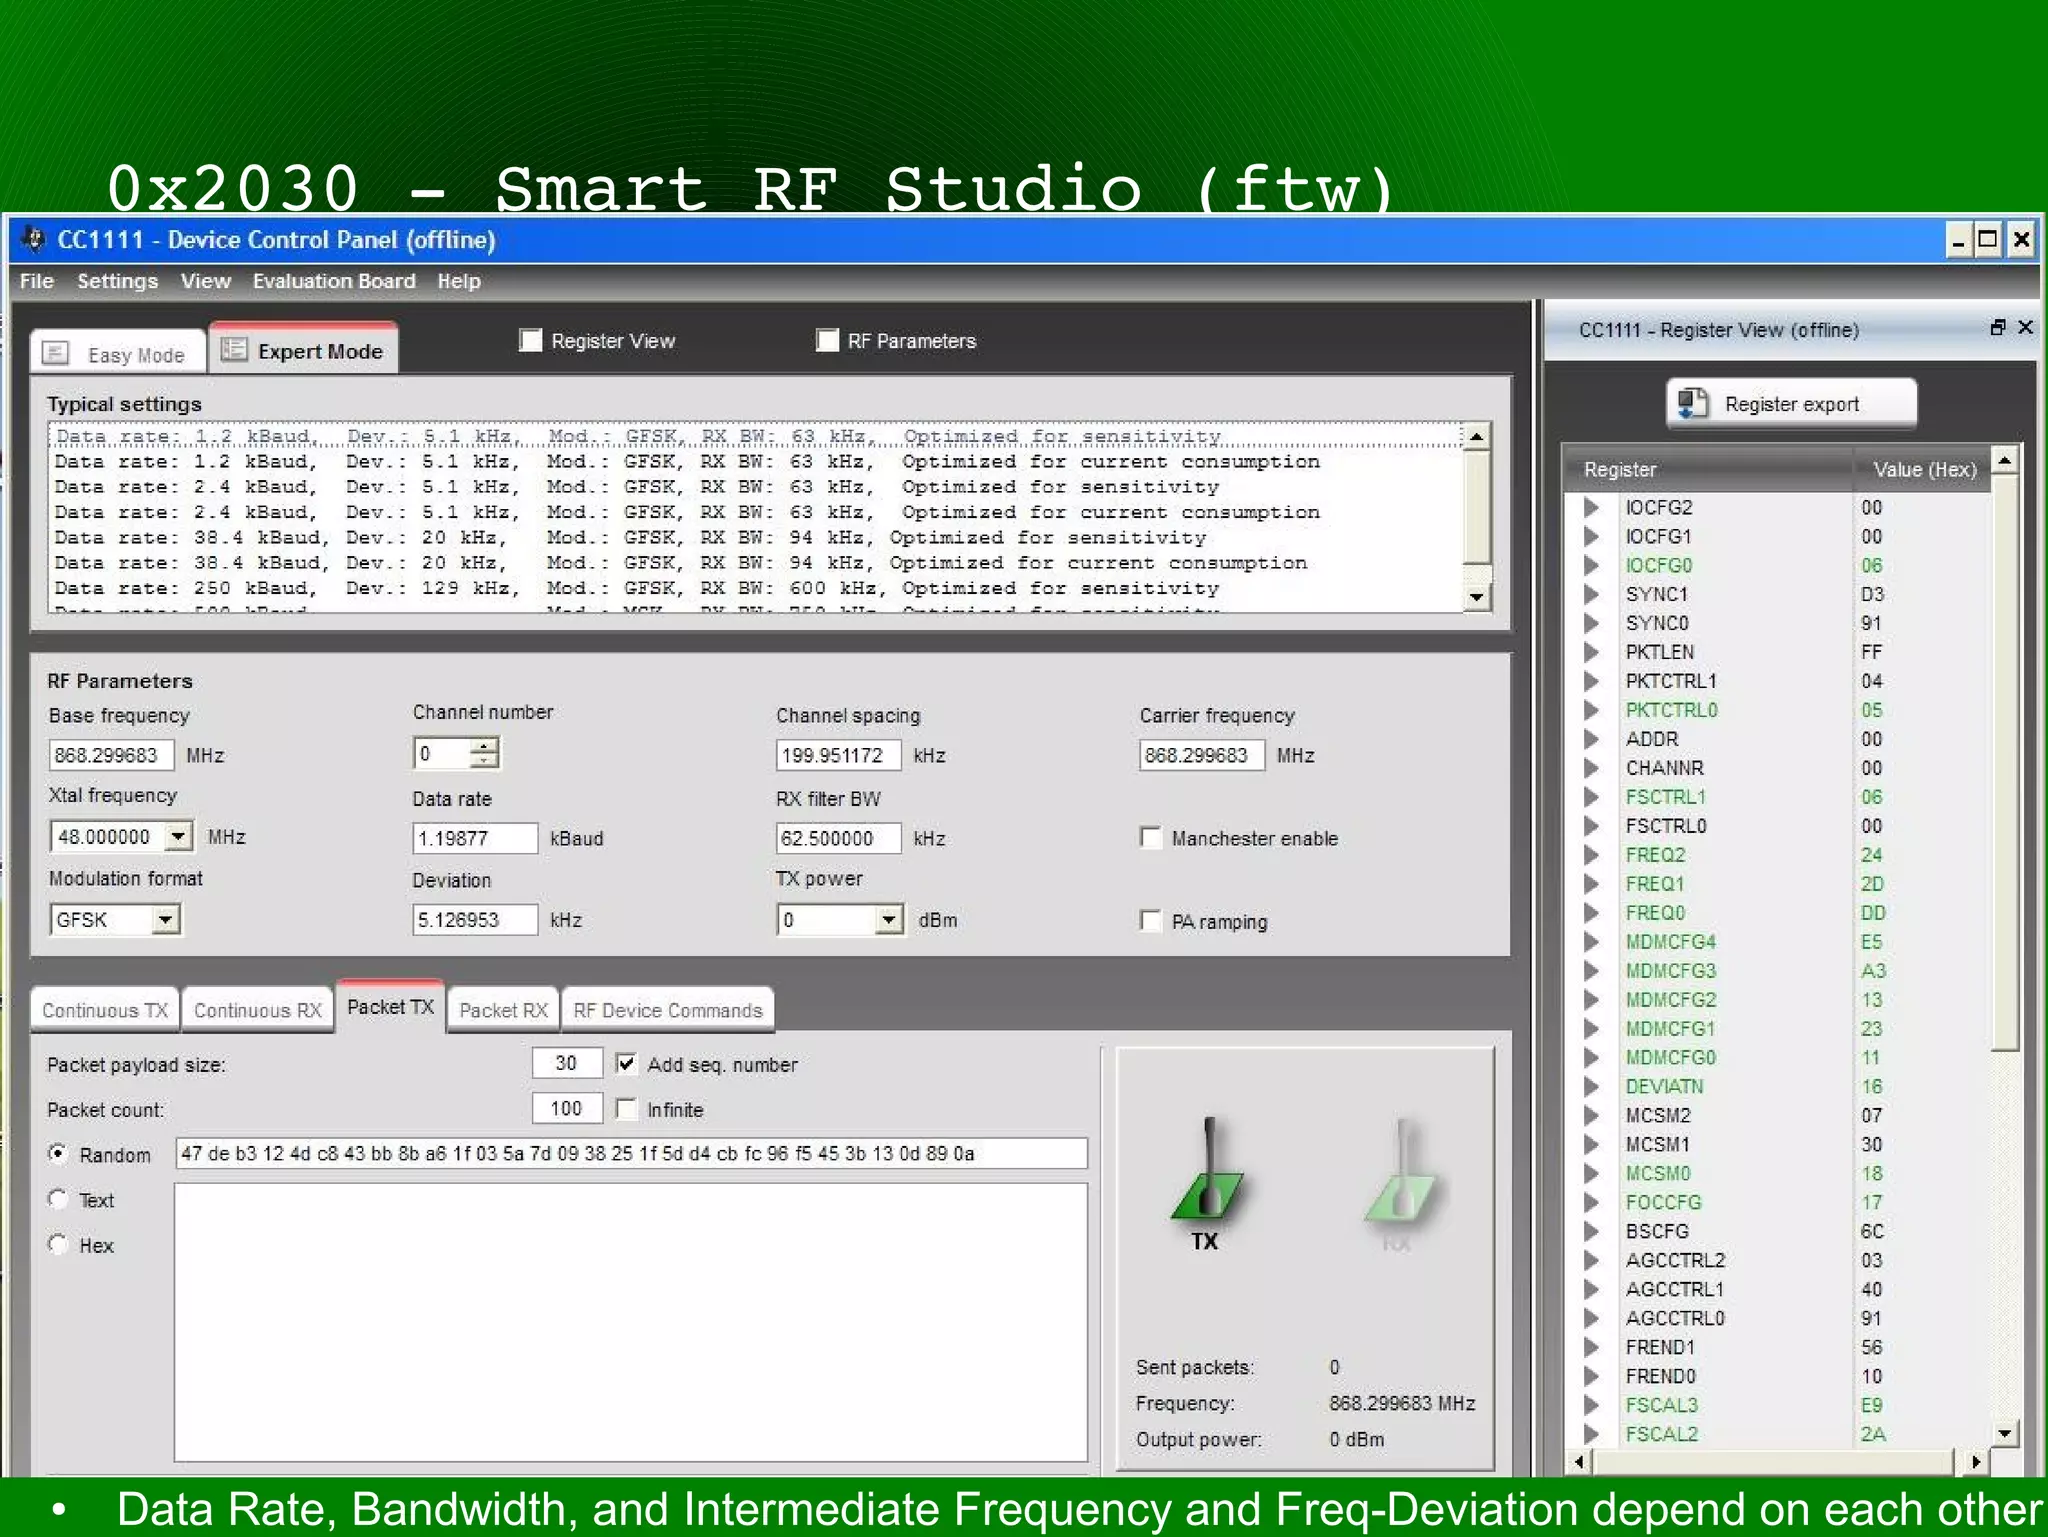The image size is (2048, 1537).
Task: Open the RF Device Commands tab
Action: (x=668, y=1010)
